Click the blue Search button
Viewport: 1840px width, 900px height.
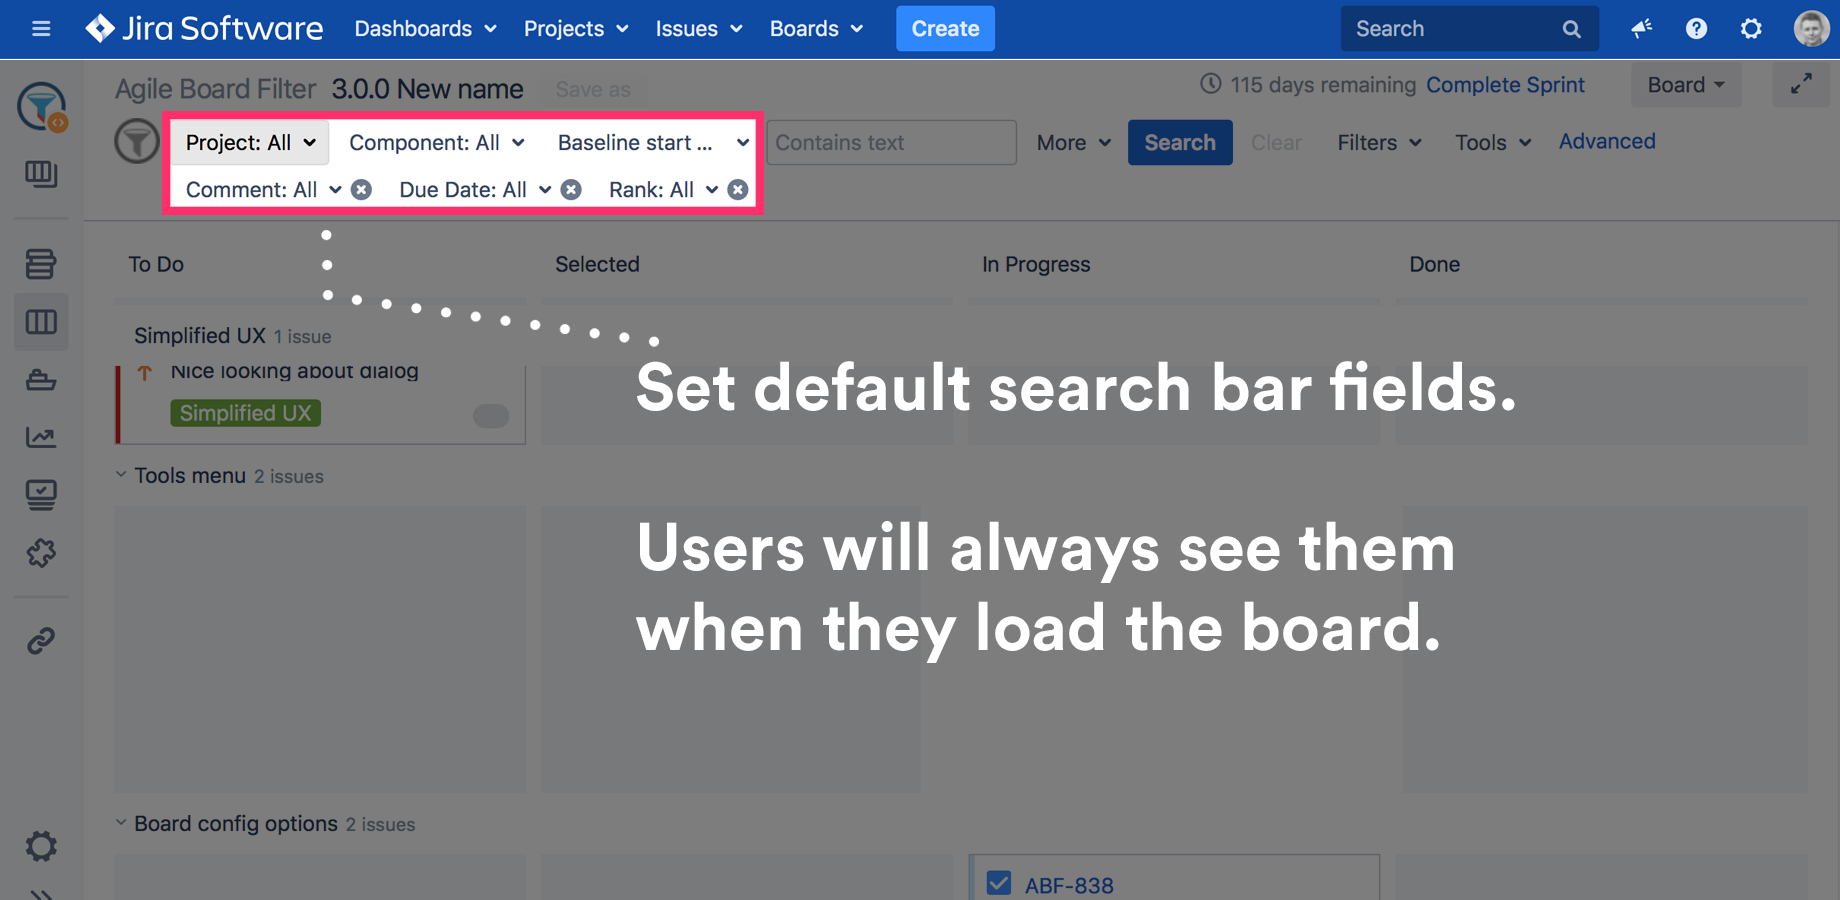[1180, 142]
